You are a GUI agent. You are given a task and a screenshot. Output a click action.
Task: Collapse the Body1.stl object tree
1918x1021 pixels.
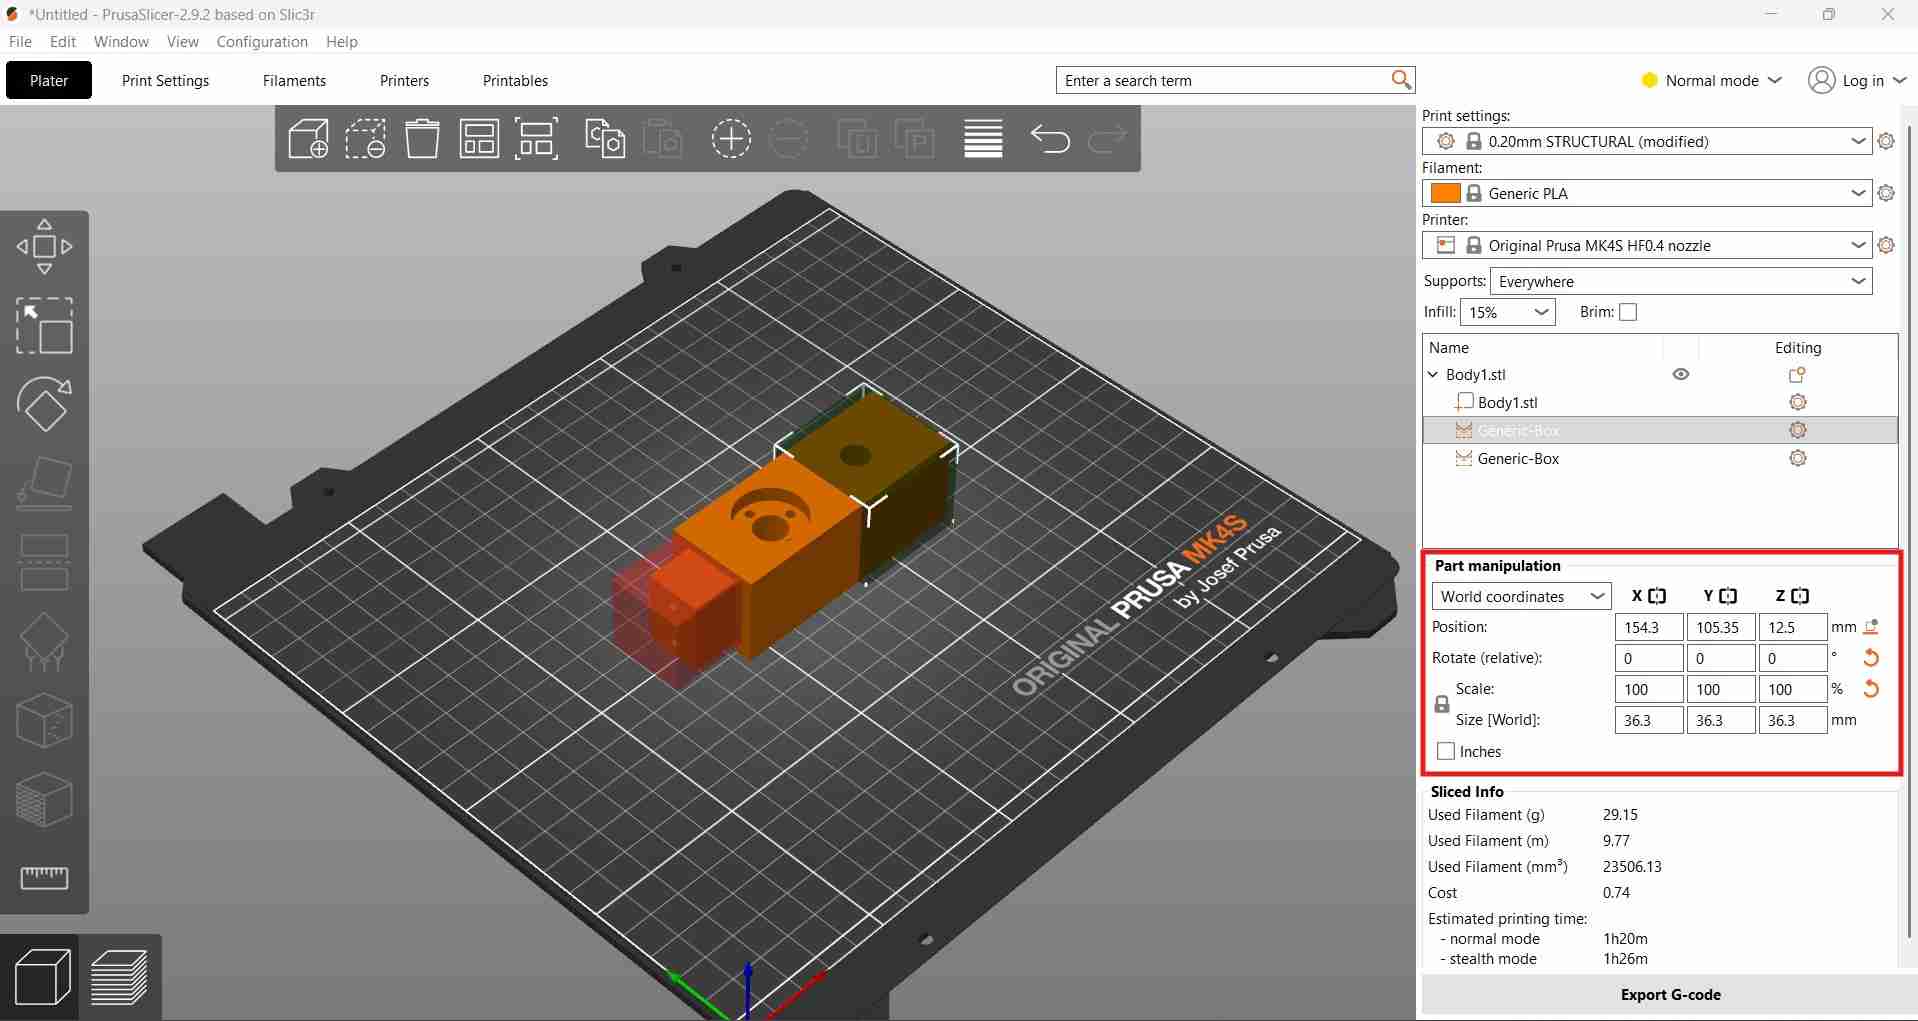pos(1433,375)
